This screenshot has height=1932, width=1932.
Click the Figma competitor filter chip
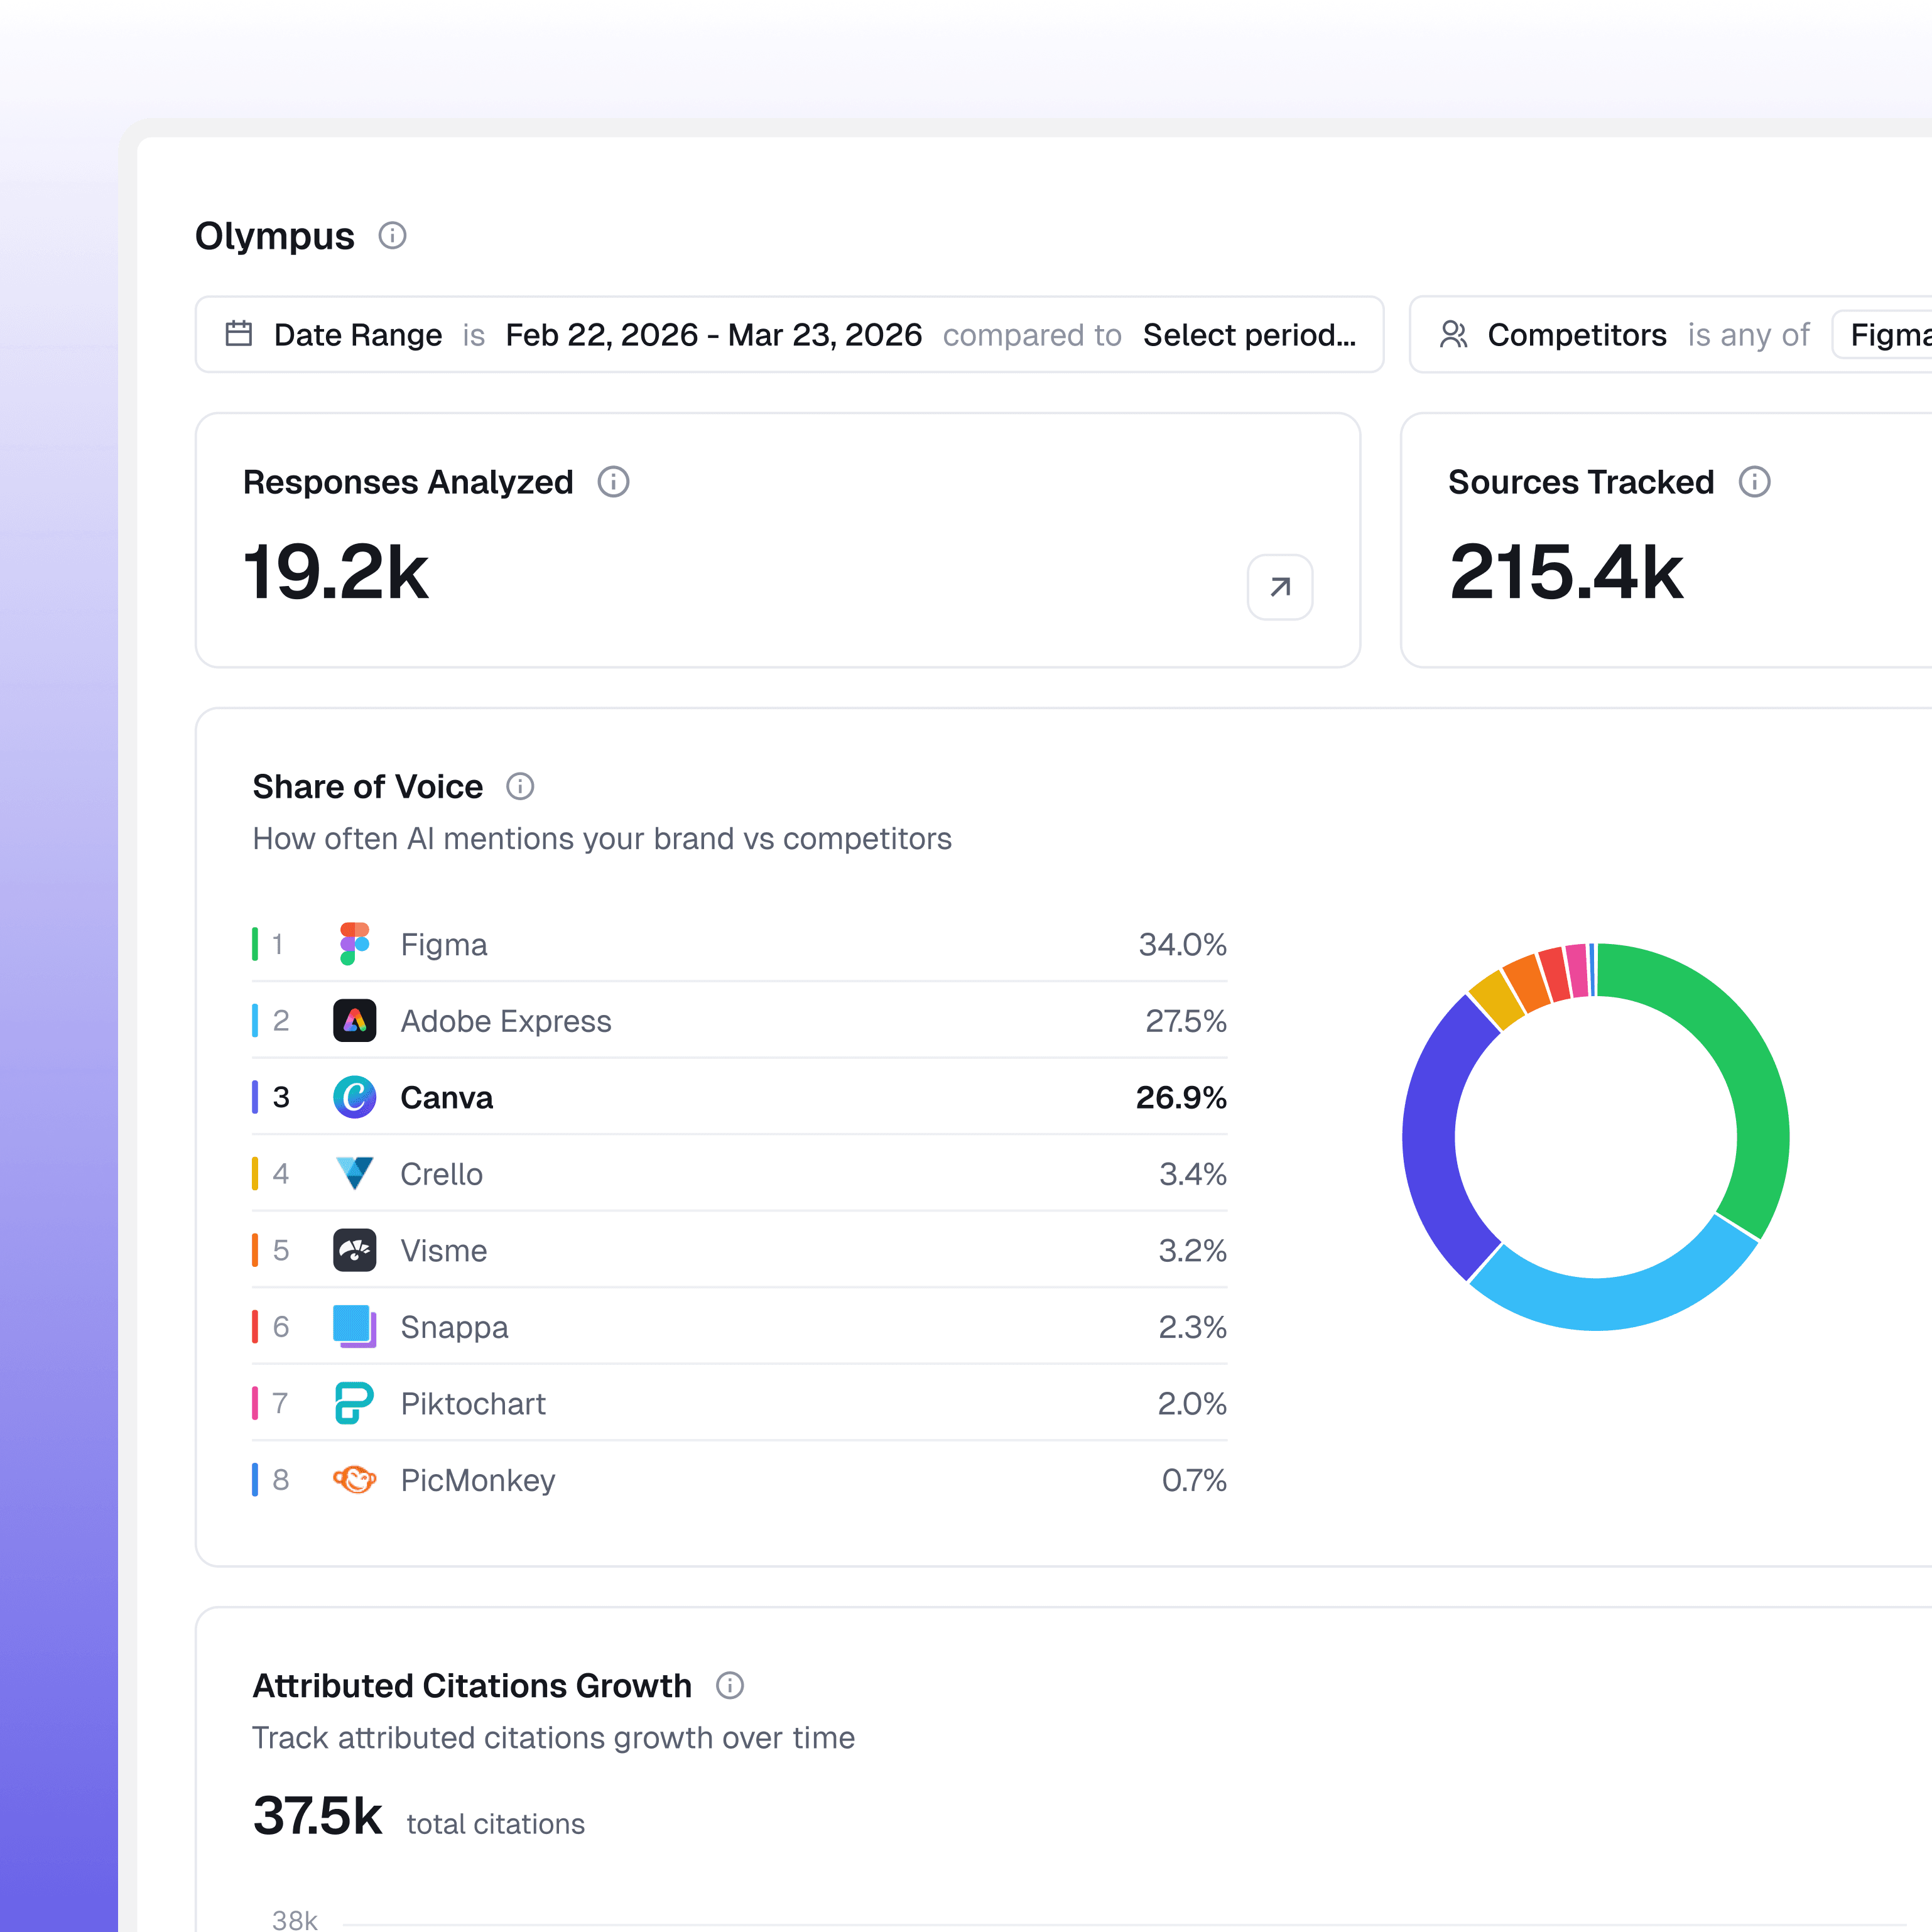click(x=1885, y=335)
